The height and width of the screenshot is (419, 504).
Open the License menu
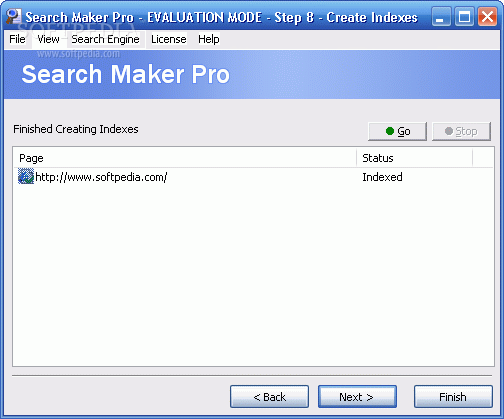click(x=169, y=39)
